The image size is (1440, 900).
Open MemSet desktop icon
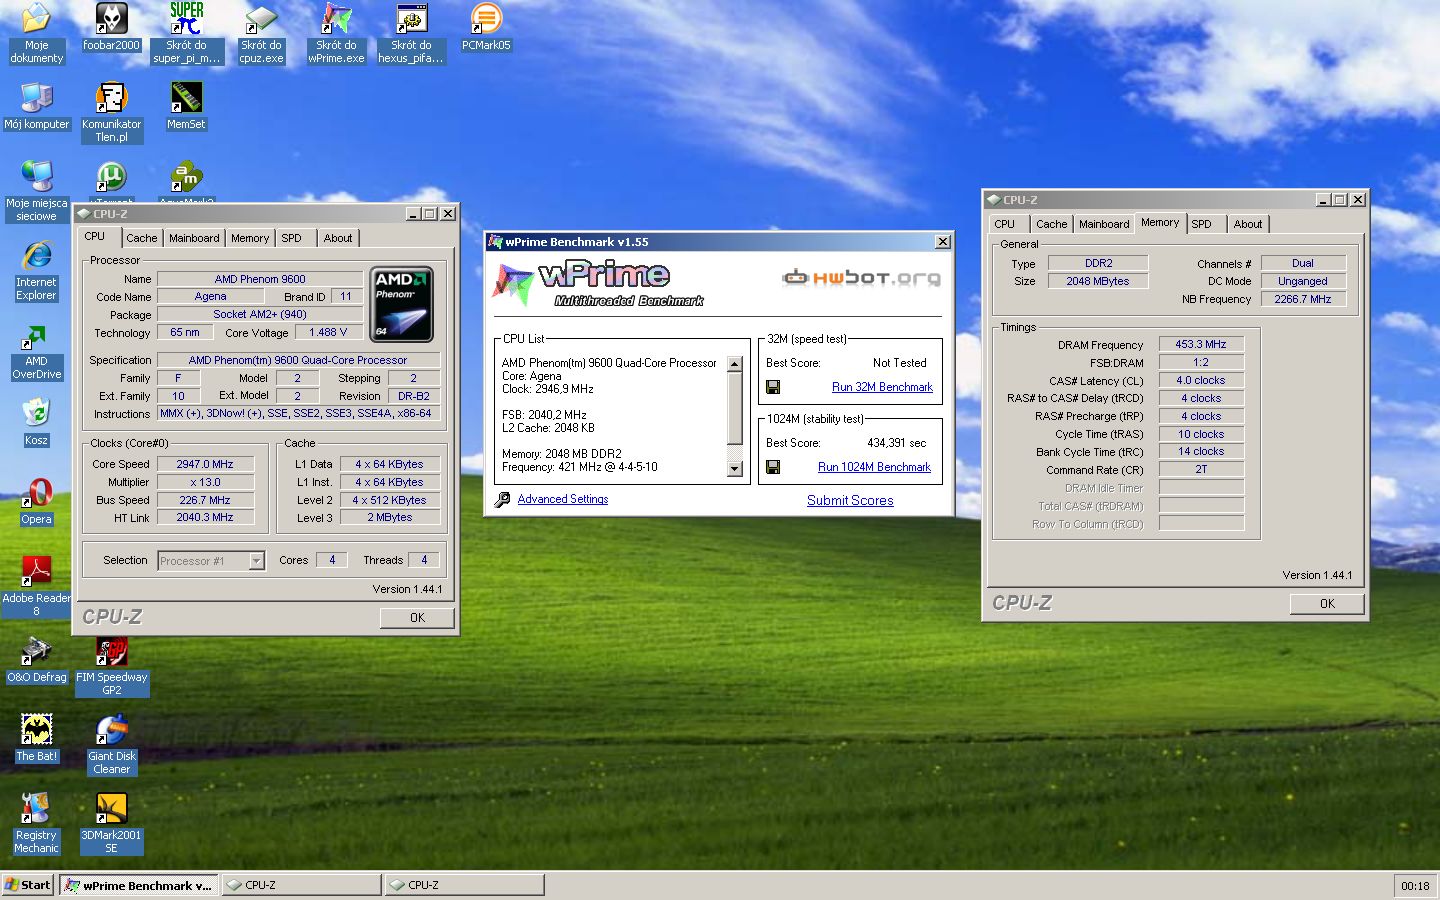pyautogui.click(x=186, y=106)
